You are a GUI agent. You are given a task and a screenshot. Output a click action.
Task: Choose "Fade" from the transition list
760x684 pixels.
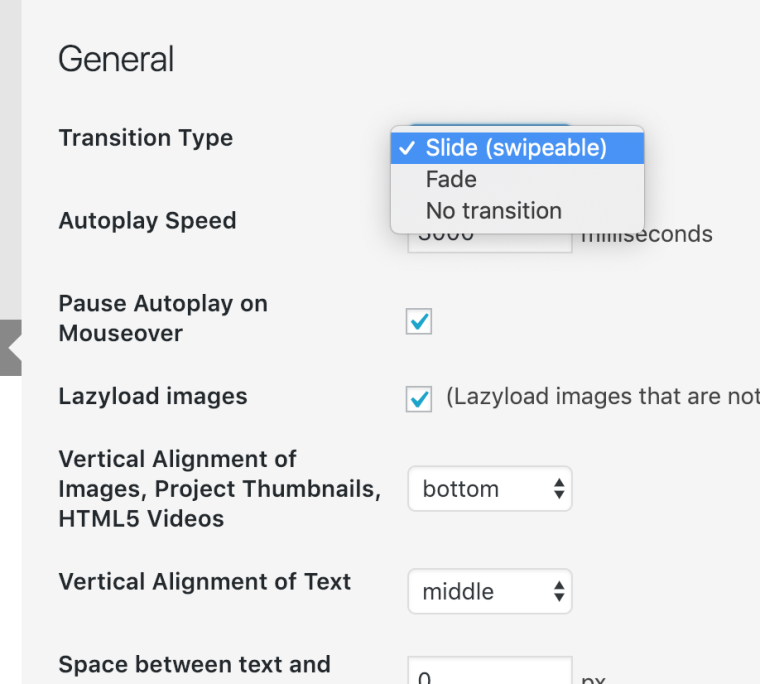click(451, 180)
